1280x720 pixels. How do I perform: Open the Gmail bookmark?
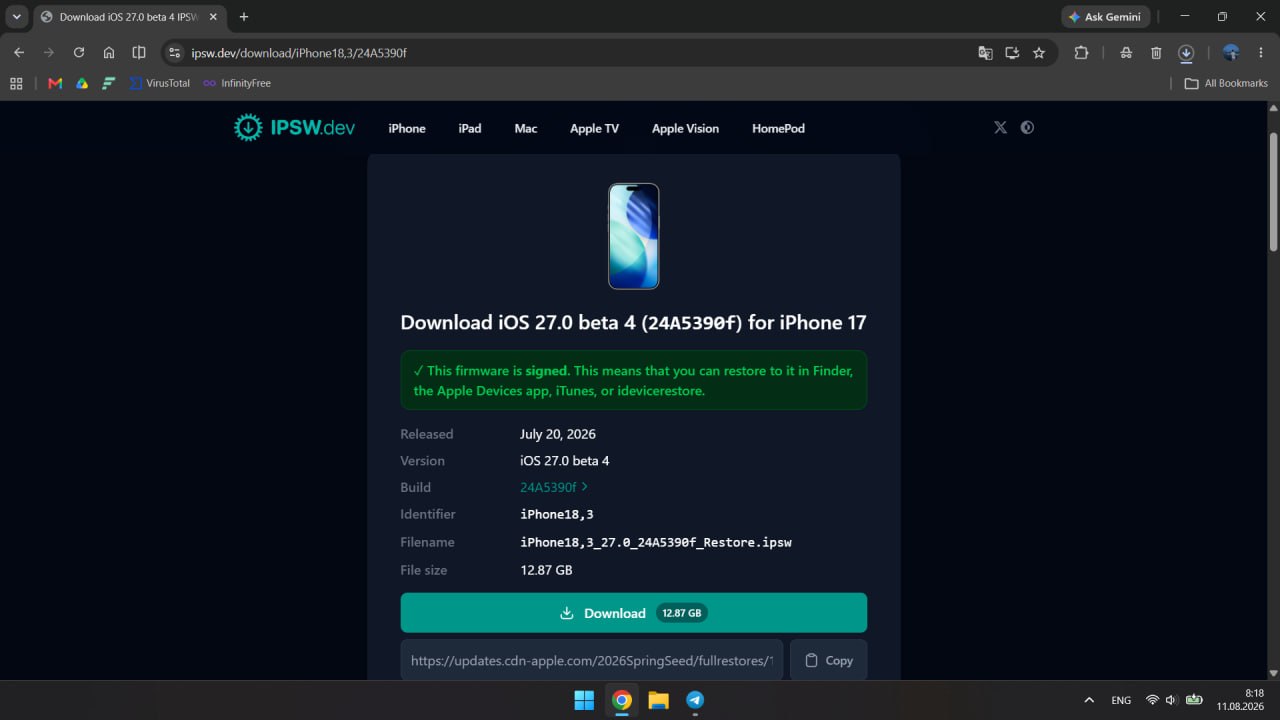tap(55, 83)
